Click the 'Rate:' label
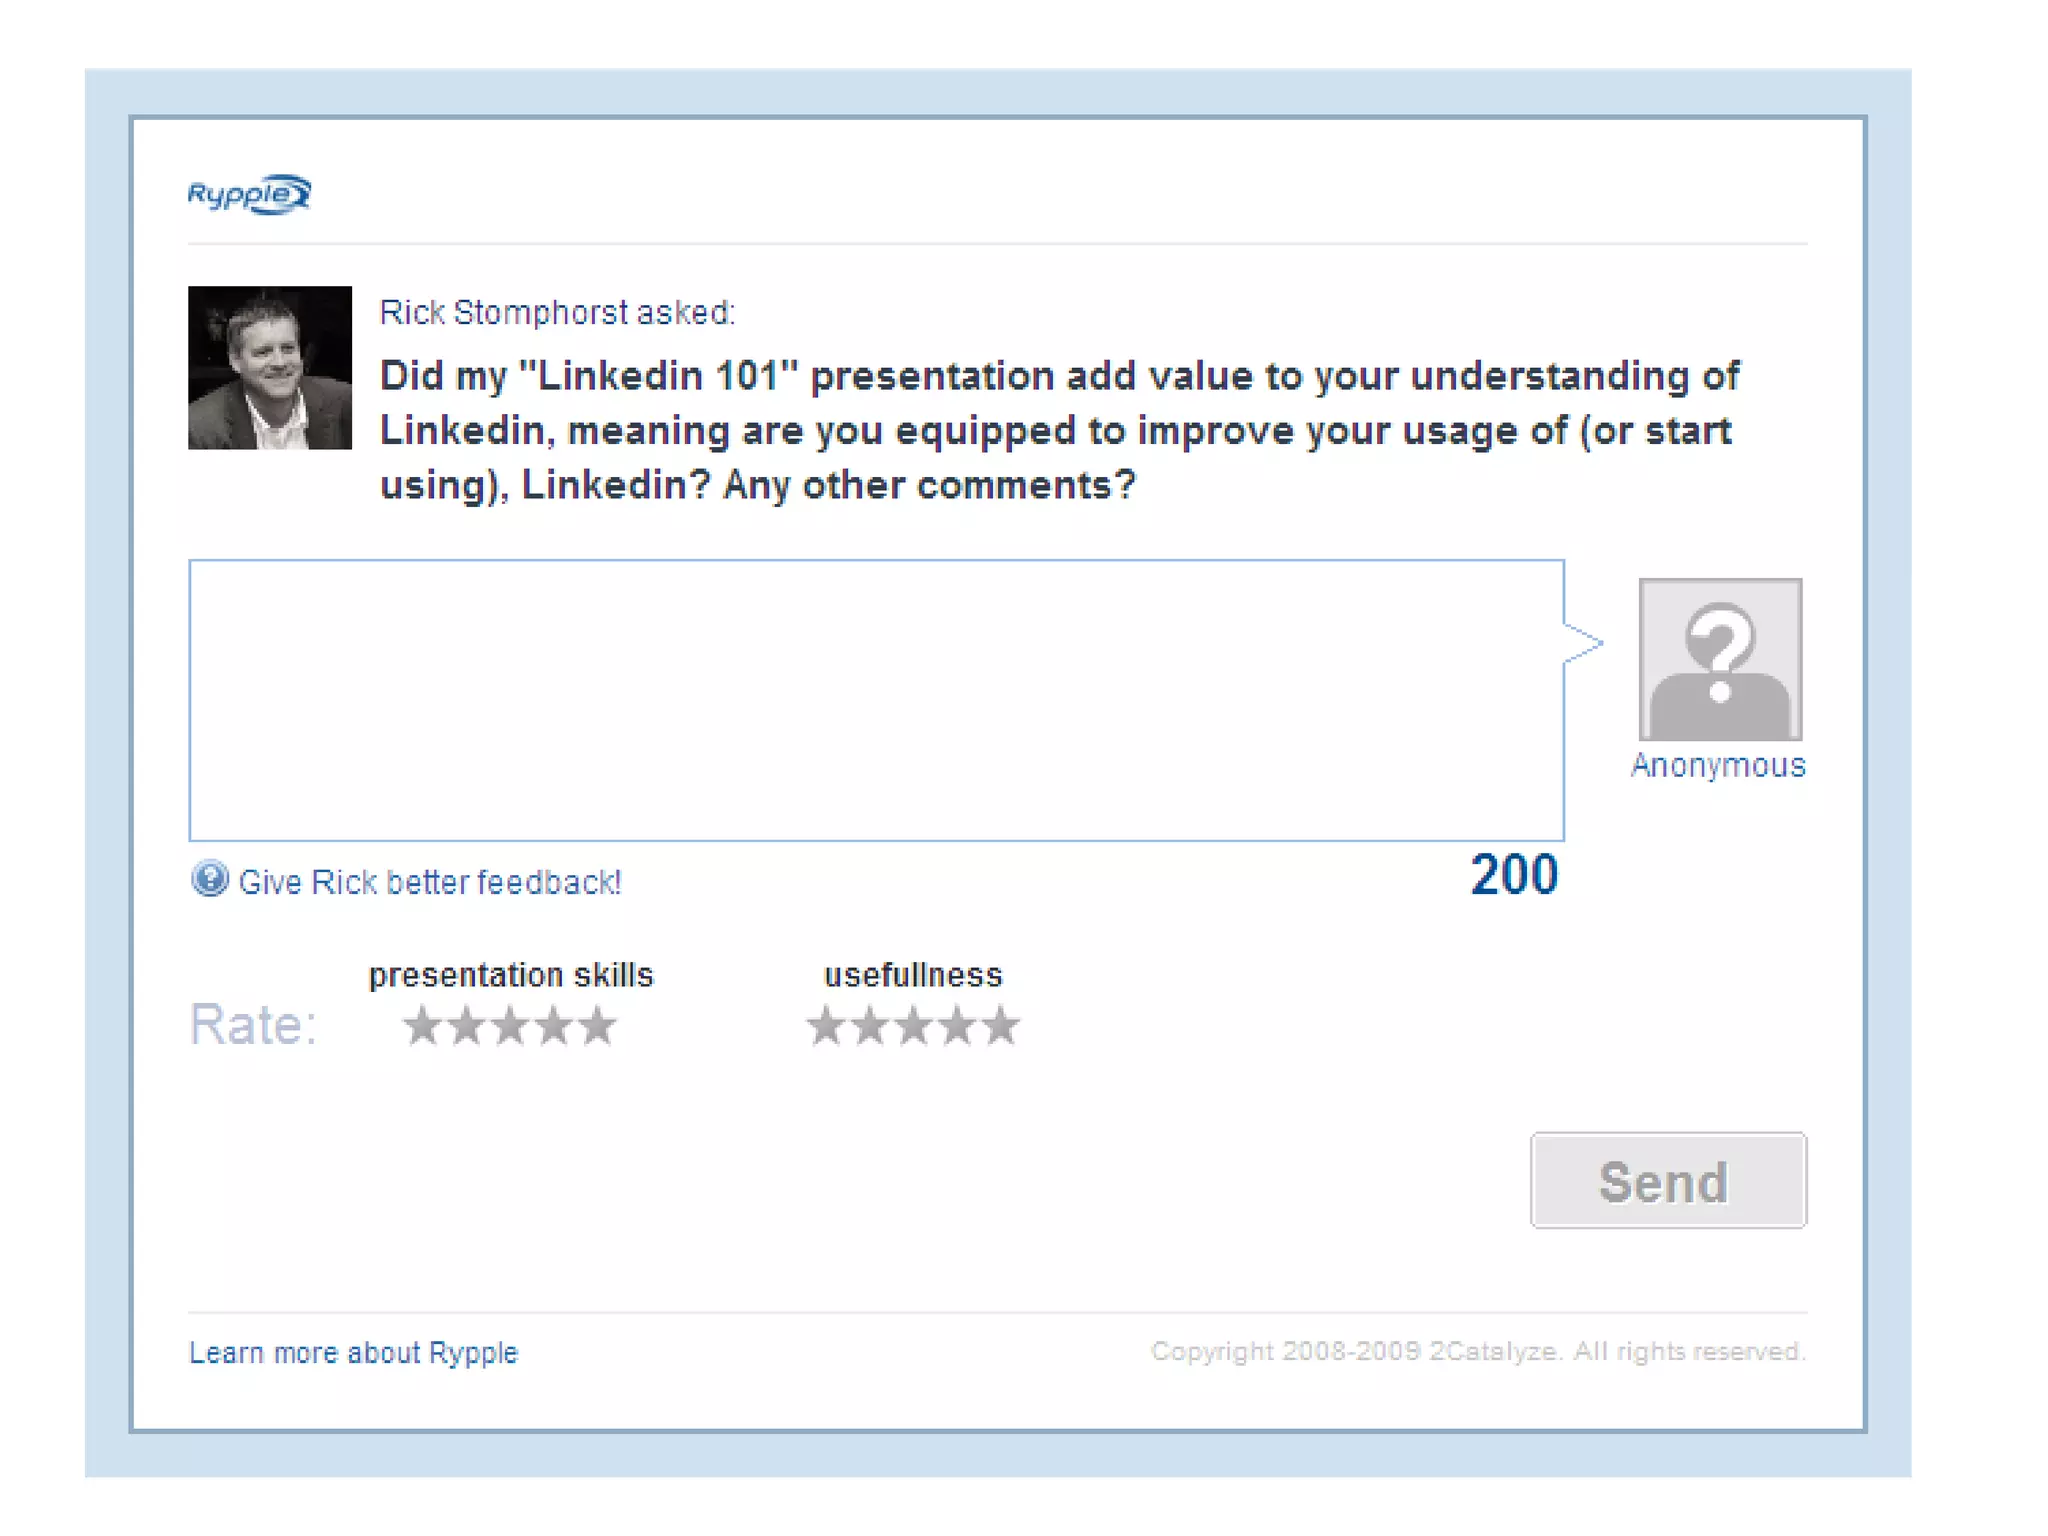 (254, 1025)
